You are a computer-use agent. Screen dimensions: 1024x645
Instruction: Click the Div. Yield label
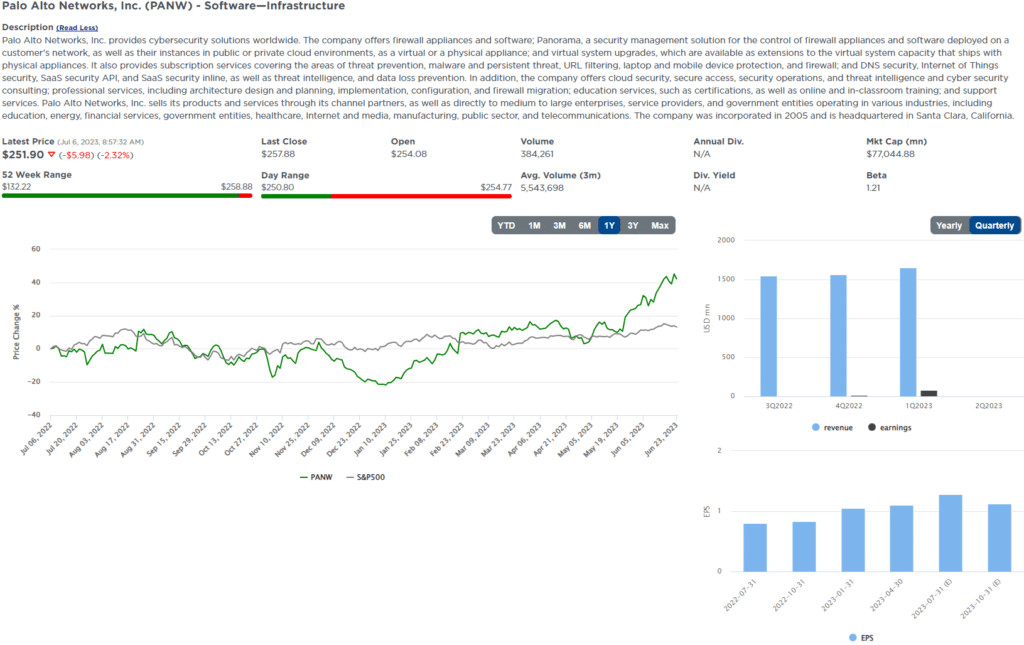[x=714, y=175]
